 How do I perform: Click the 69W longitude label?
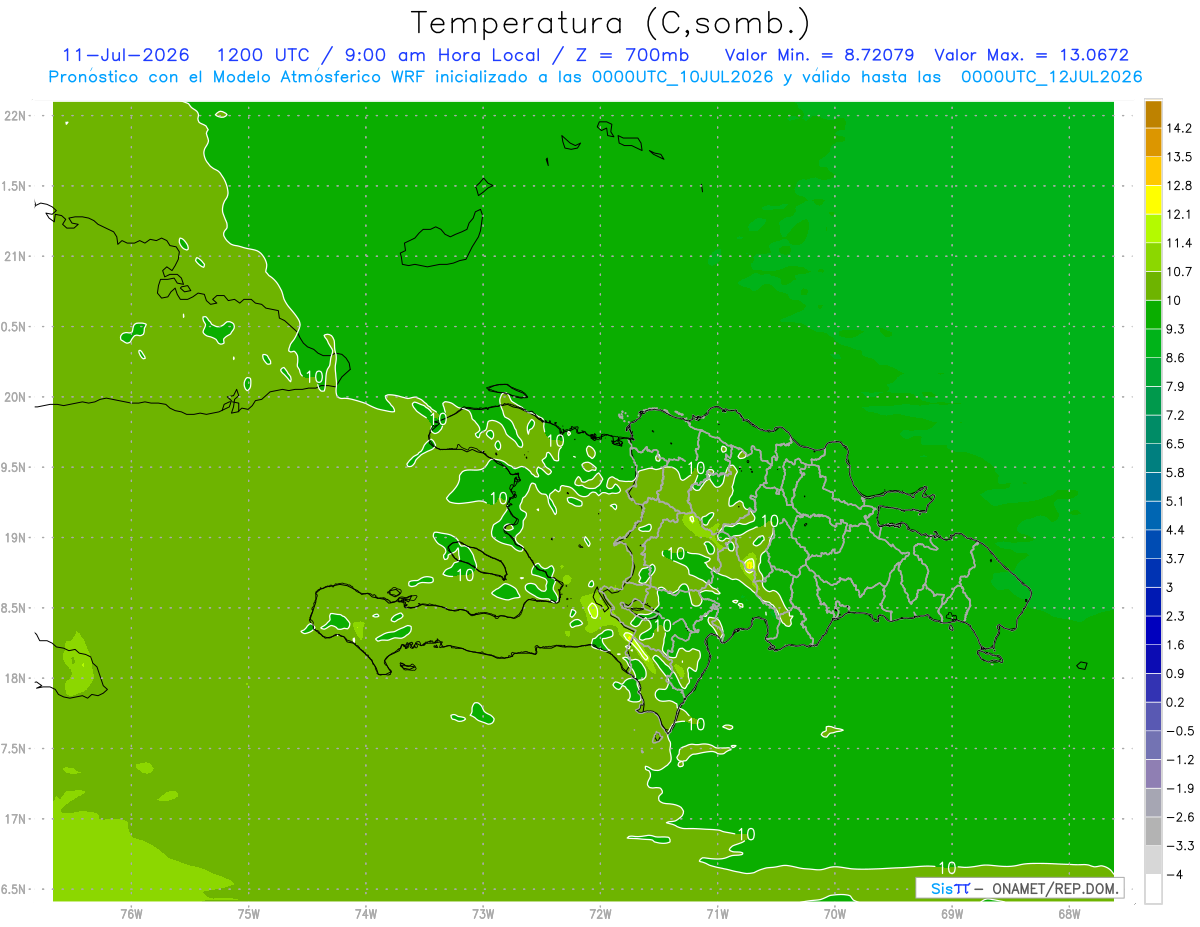pos(952,913)
